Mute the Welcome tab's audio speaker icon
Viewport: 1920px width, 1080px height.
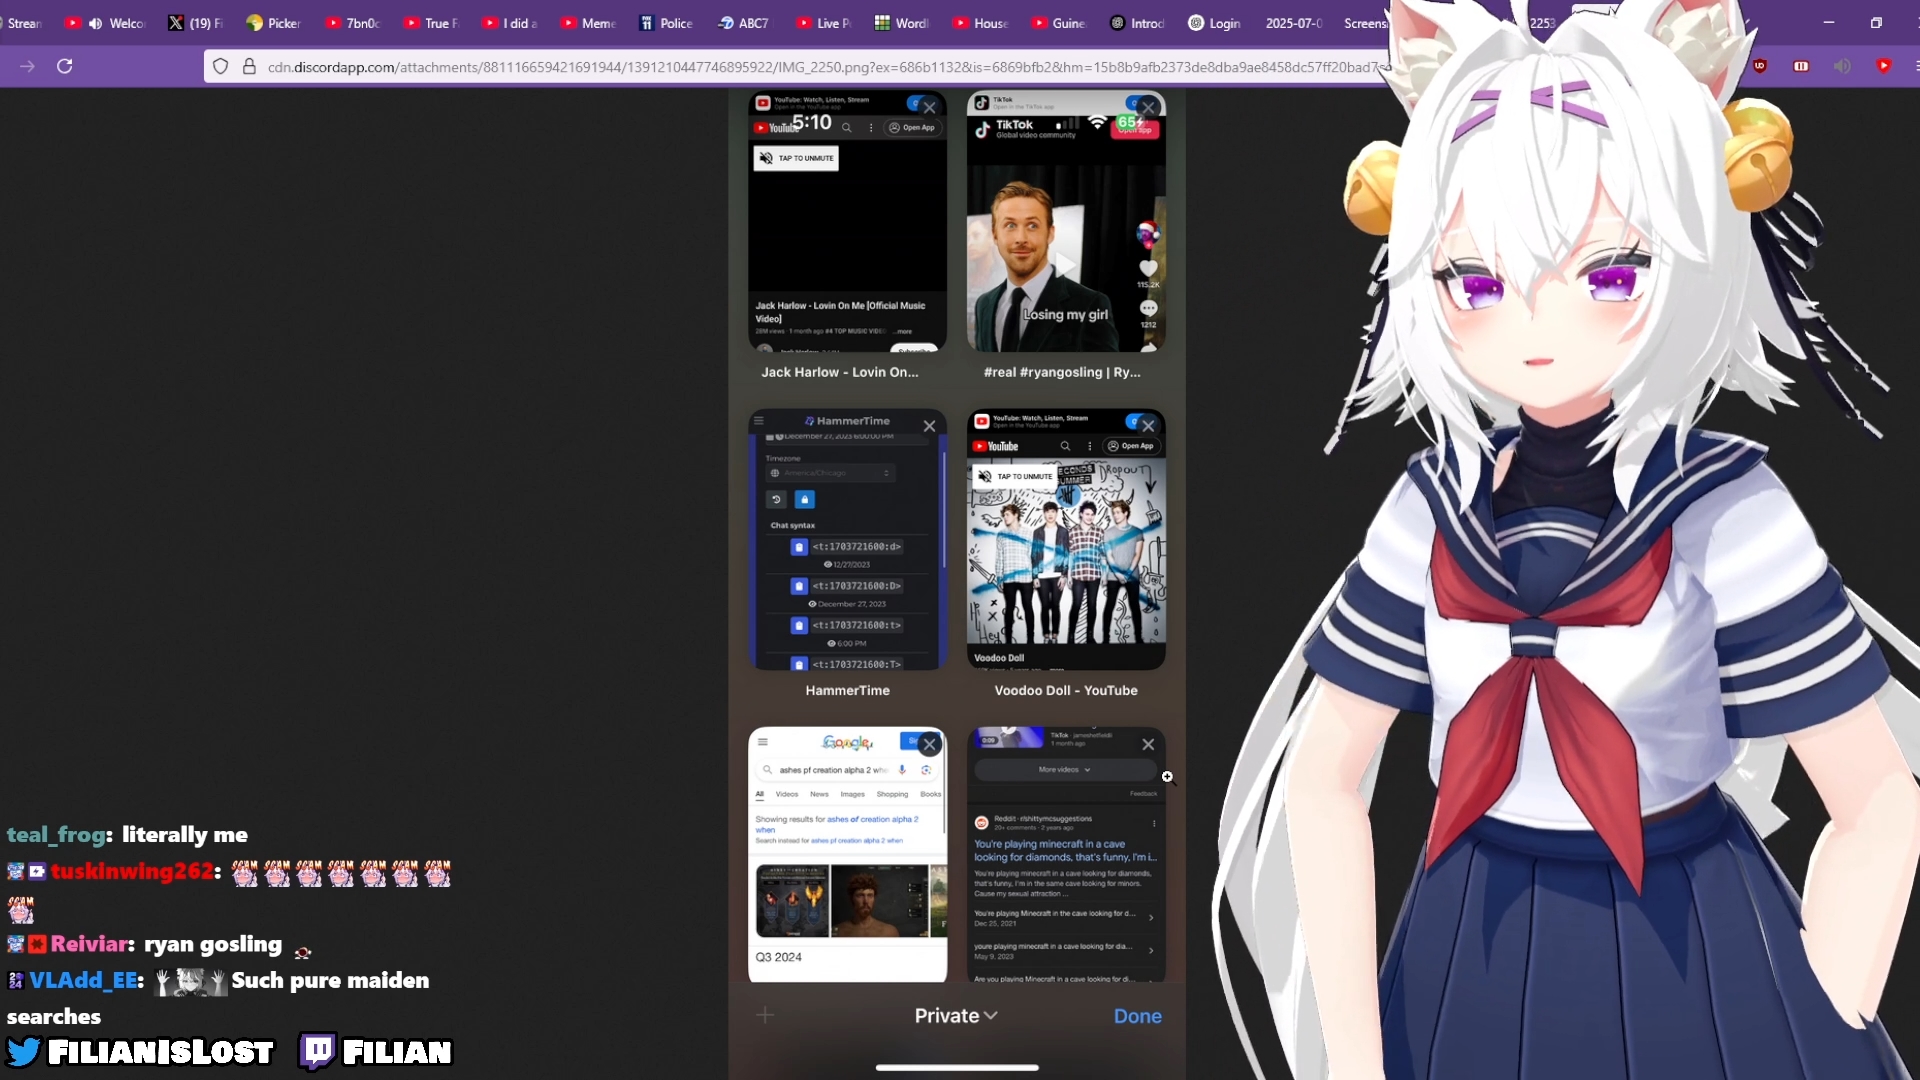(x=95, y=23)
